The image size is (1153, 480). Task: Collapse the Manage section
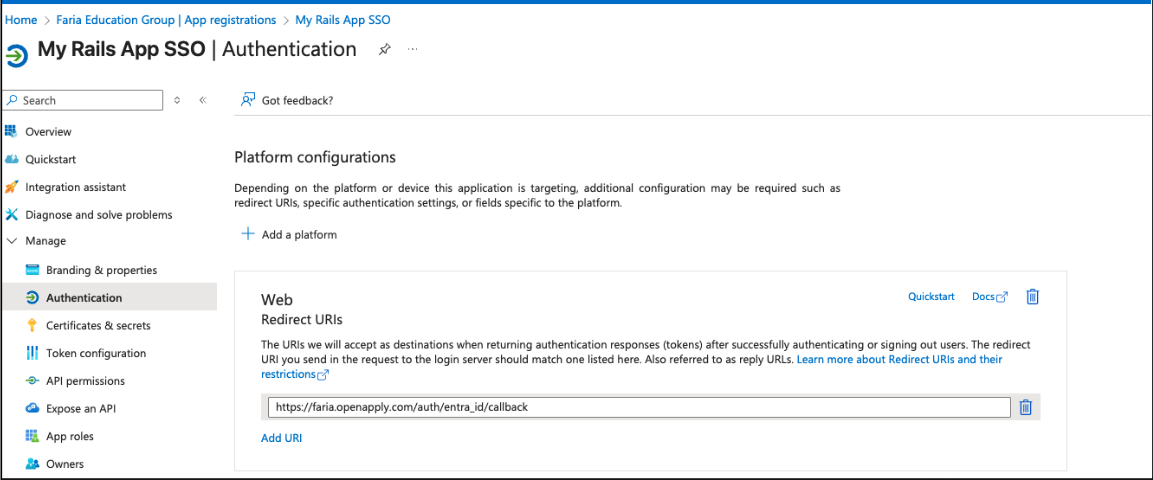pyautogui.click(x=12, y=241)
